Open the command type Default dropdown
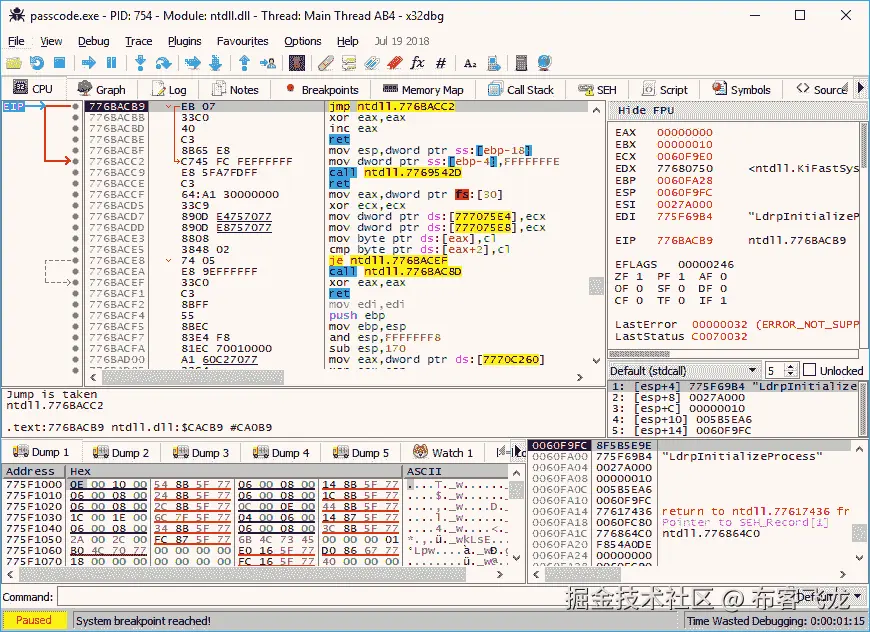 (828, 597)
